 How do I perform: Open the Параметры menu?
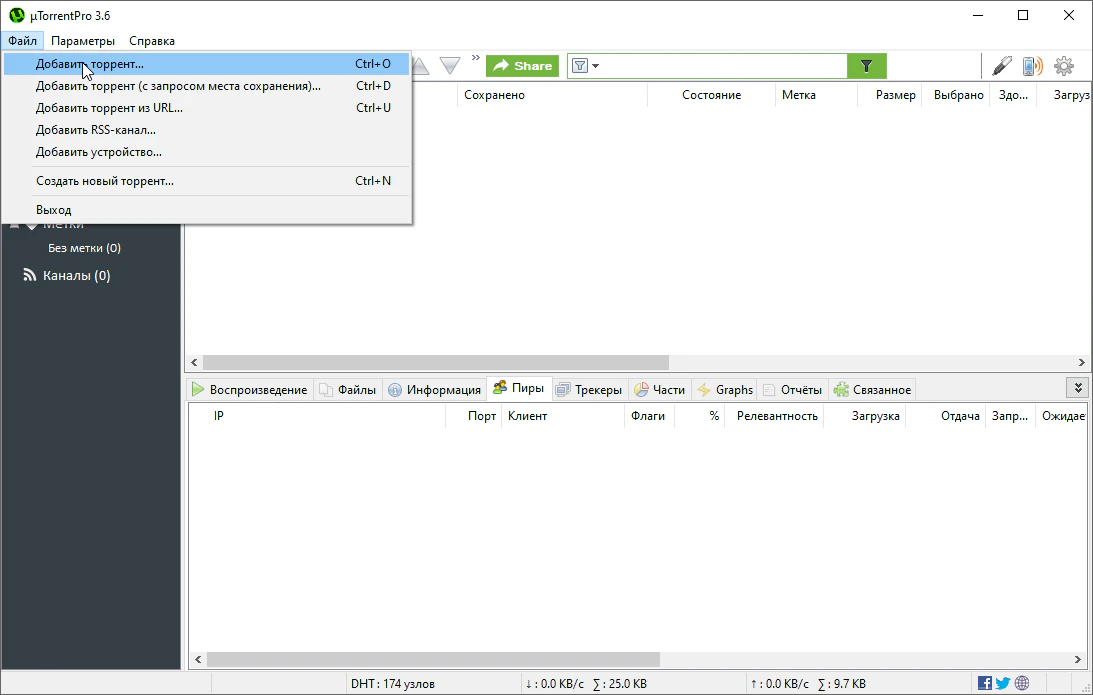pos(83,41)
